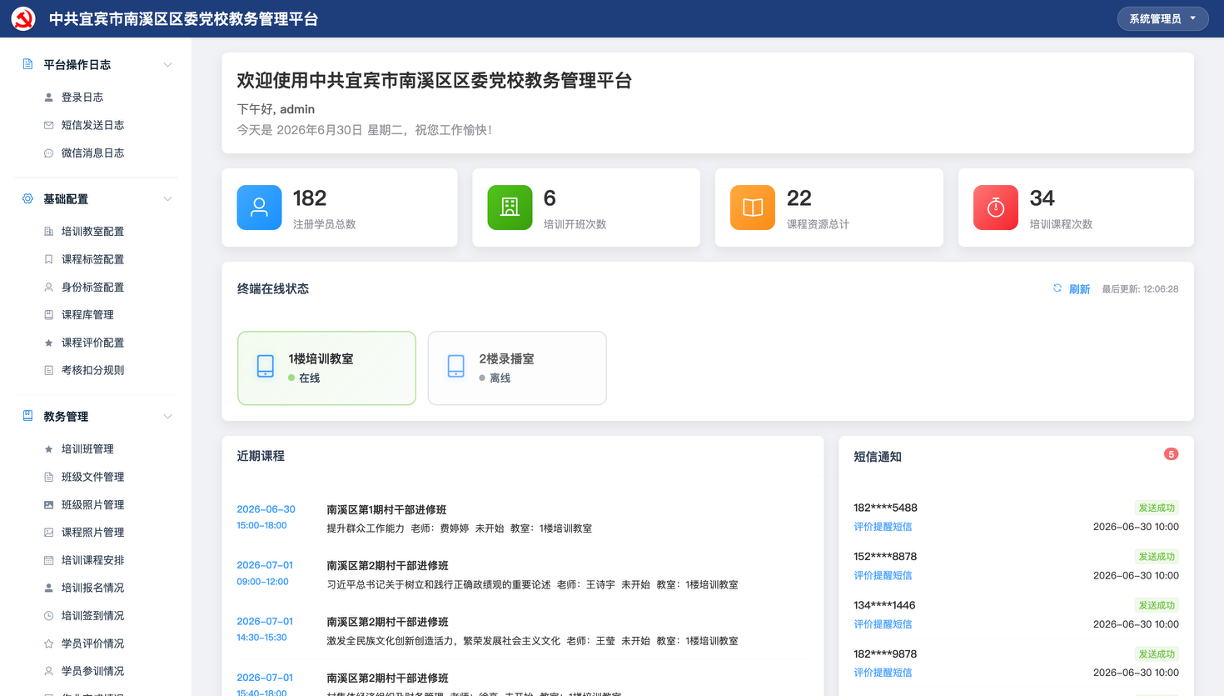Click the 终端在线状态 heading

coord(273,289)
